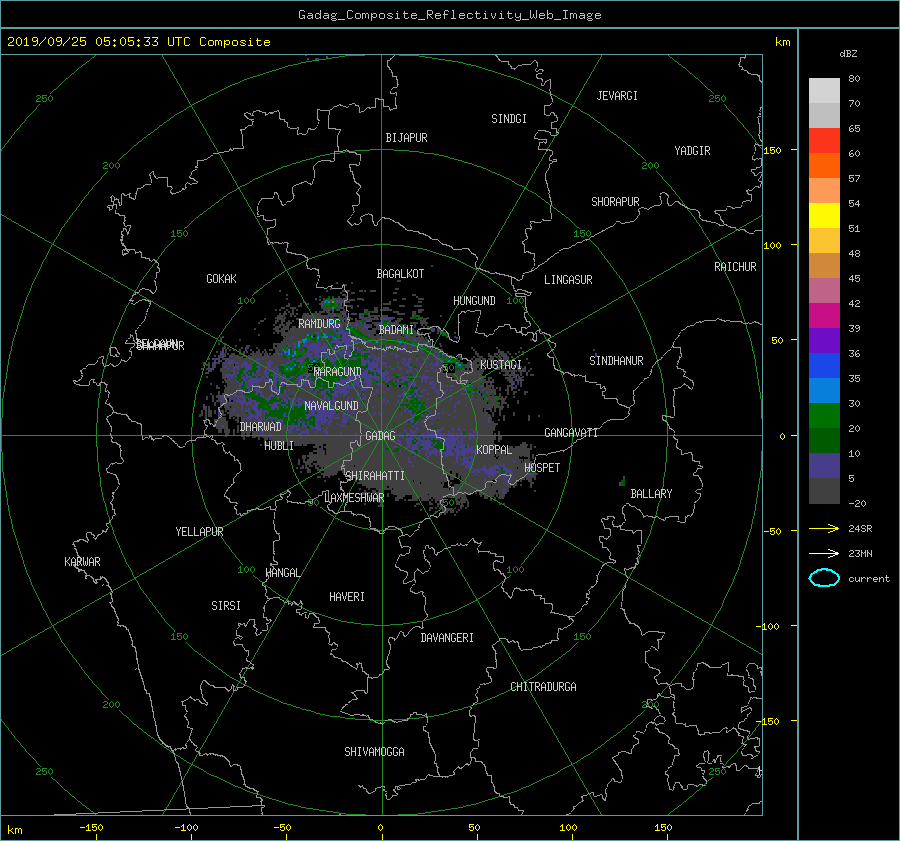Image resolution: width=900 pixels, height=841 pixels.
Task: Click the SINDGI city label
Action: 509,119
